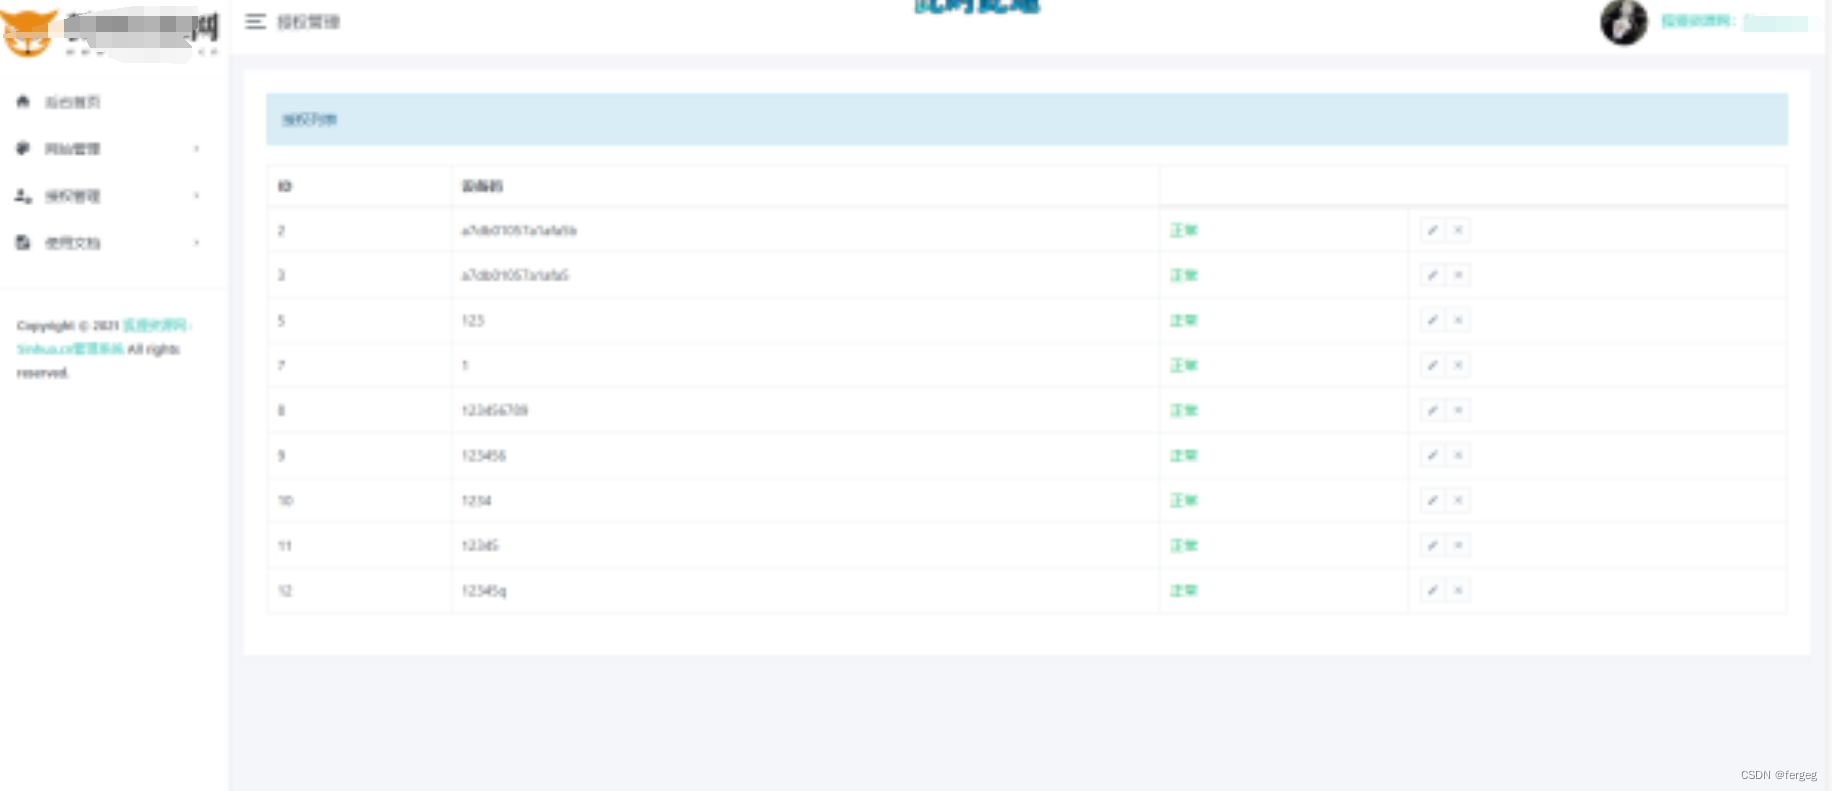Viewport: 1832px width, 791px height.
Task: Click the edit icon for row ID 11
Action: (1432, 545)
